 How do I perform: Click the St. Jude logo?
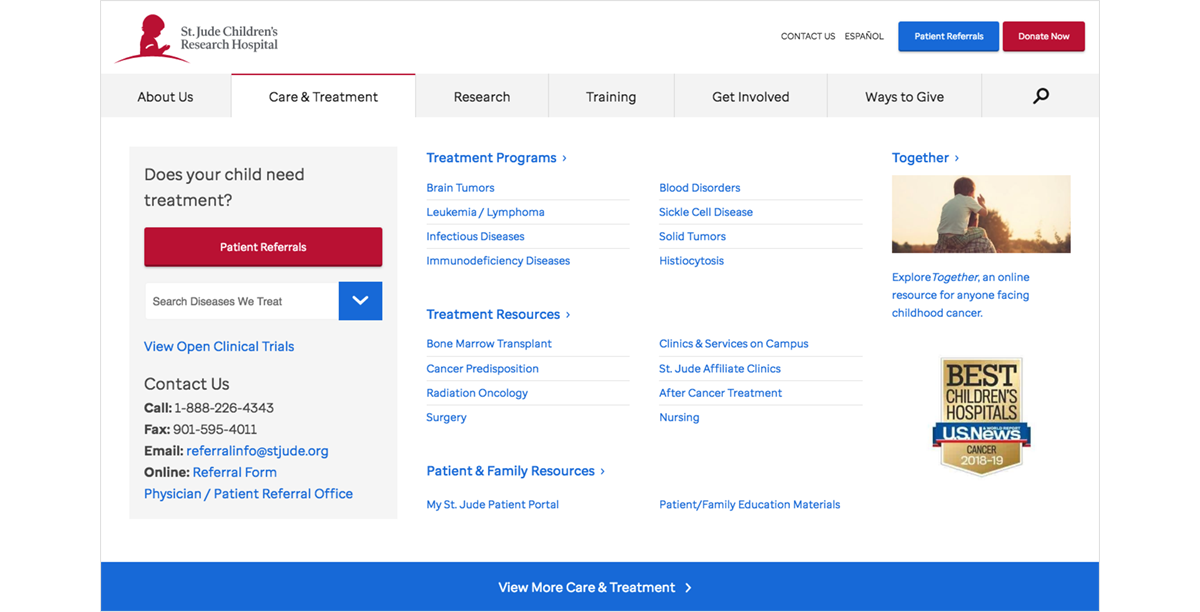[x=196, y=39]
